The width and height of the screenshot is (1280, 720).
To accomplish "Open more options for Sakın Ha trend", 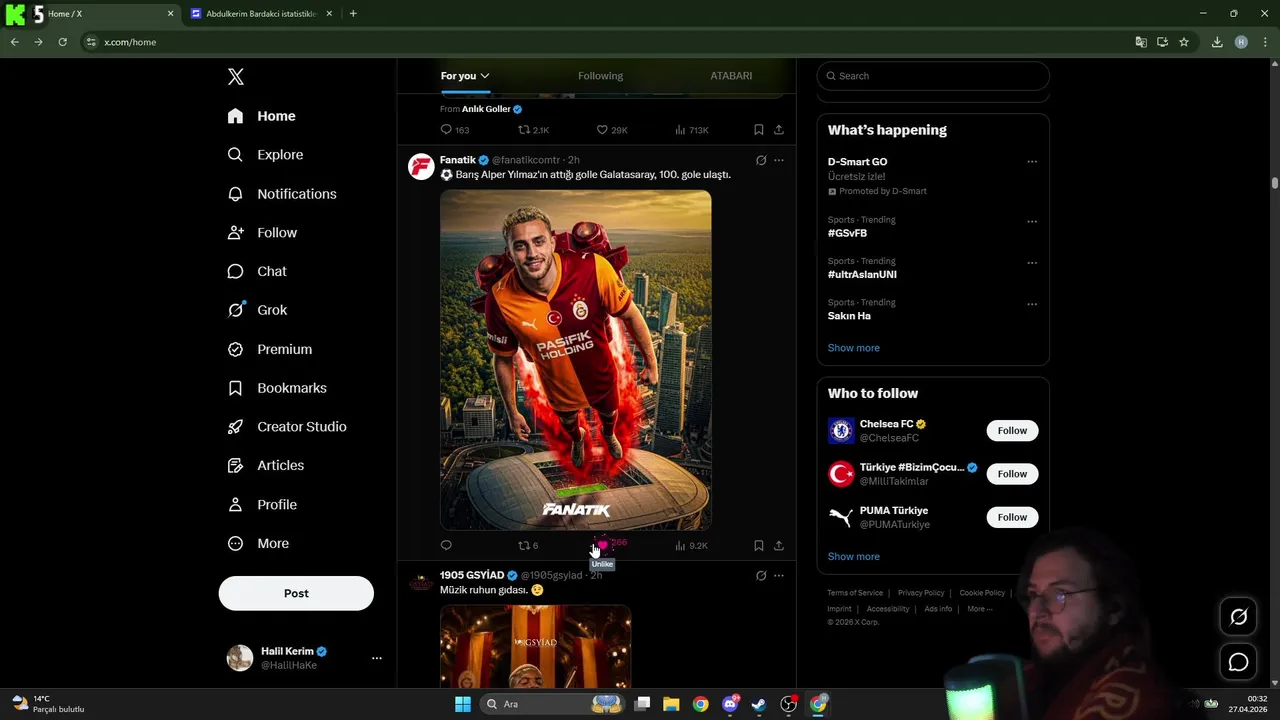I will coord(1032,304).
